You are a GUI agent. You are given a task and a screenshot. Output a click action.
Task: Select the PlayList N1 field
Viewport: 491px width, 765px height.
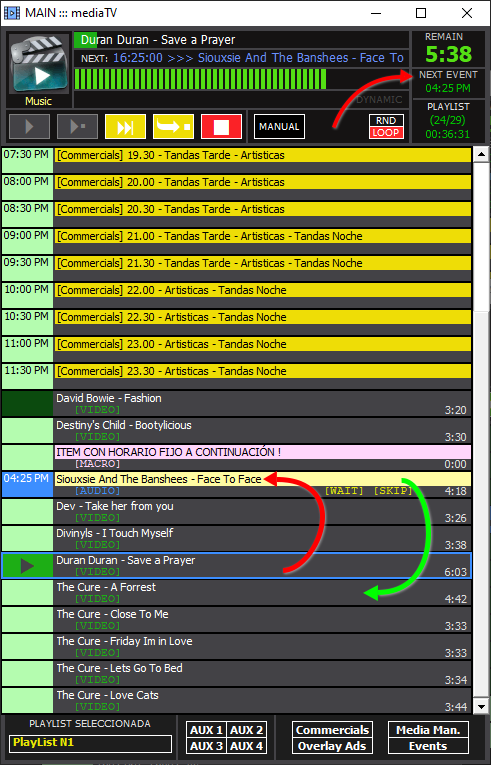pyautogui.click(x=90, y=743)
